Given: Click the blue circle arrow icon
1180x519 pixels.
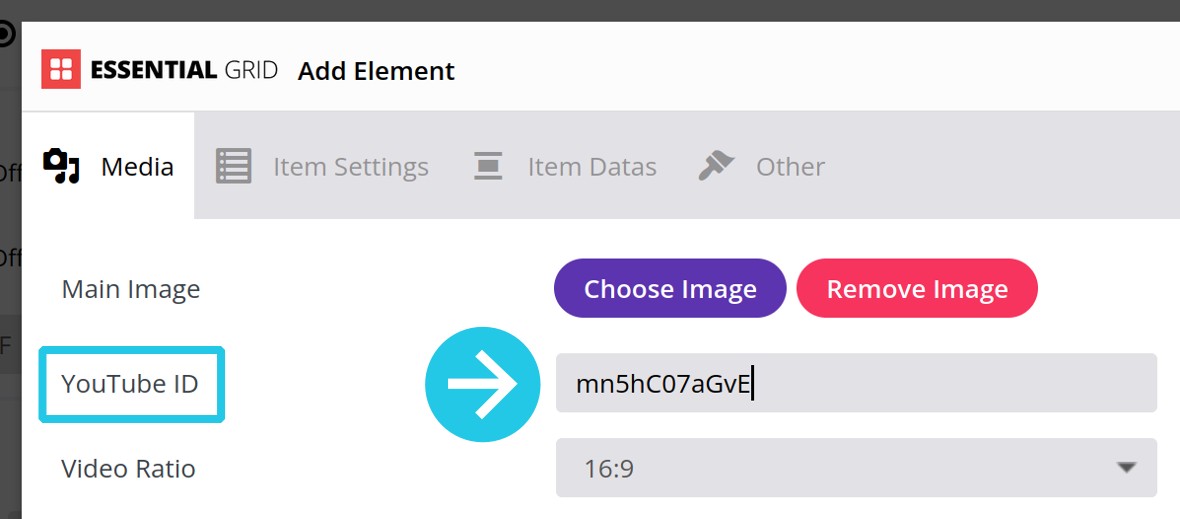Looking at the screenshot, I should pos(483,384).
